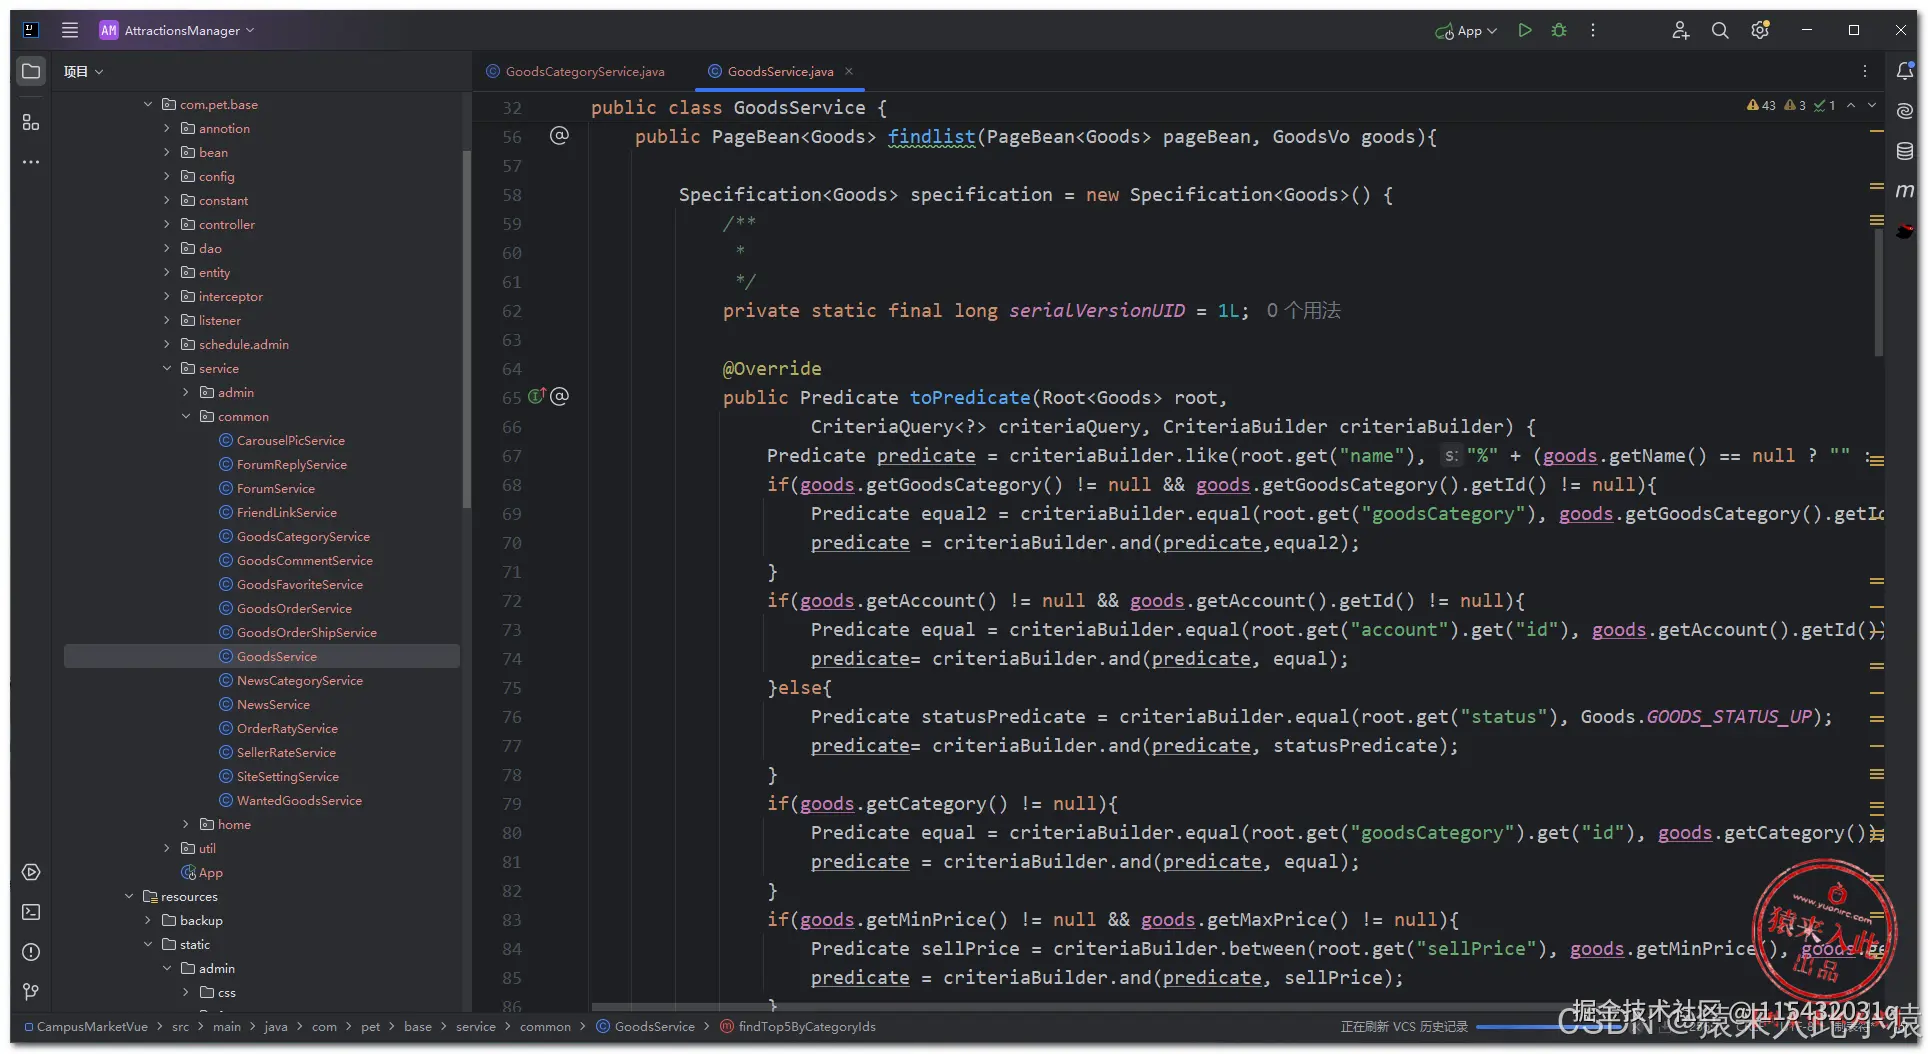Collapse the common package

(186, 416)
